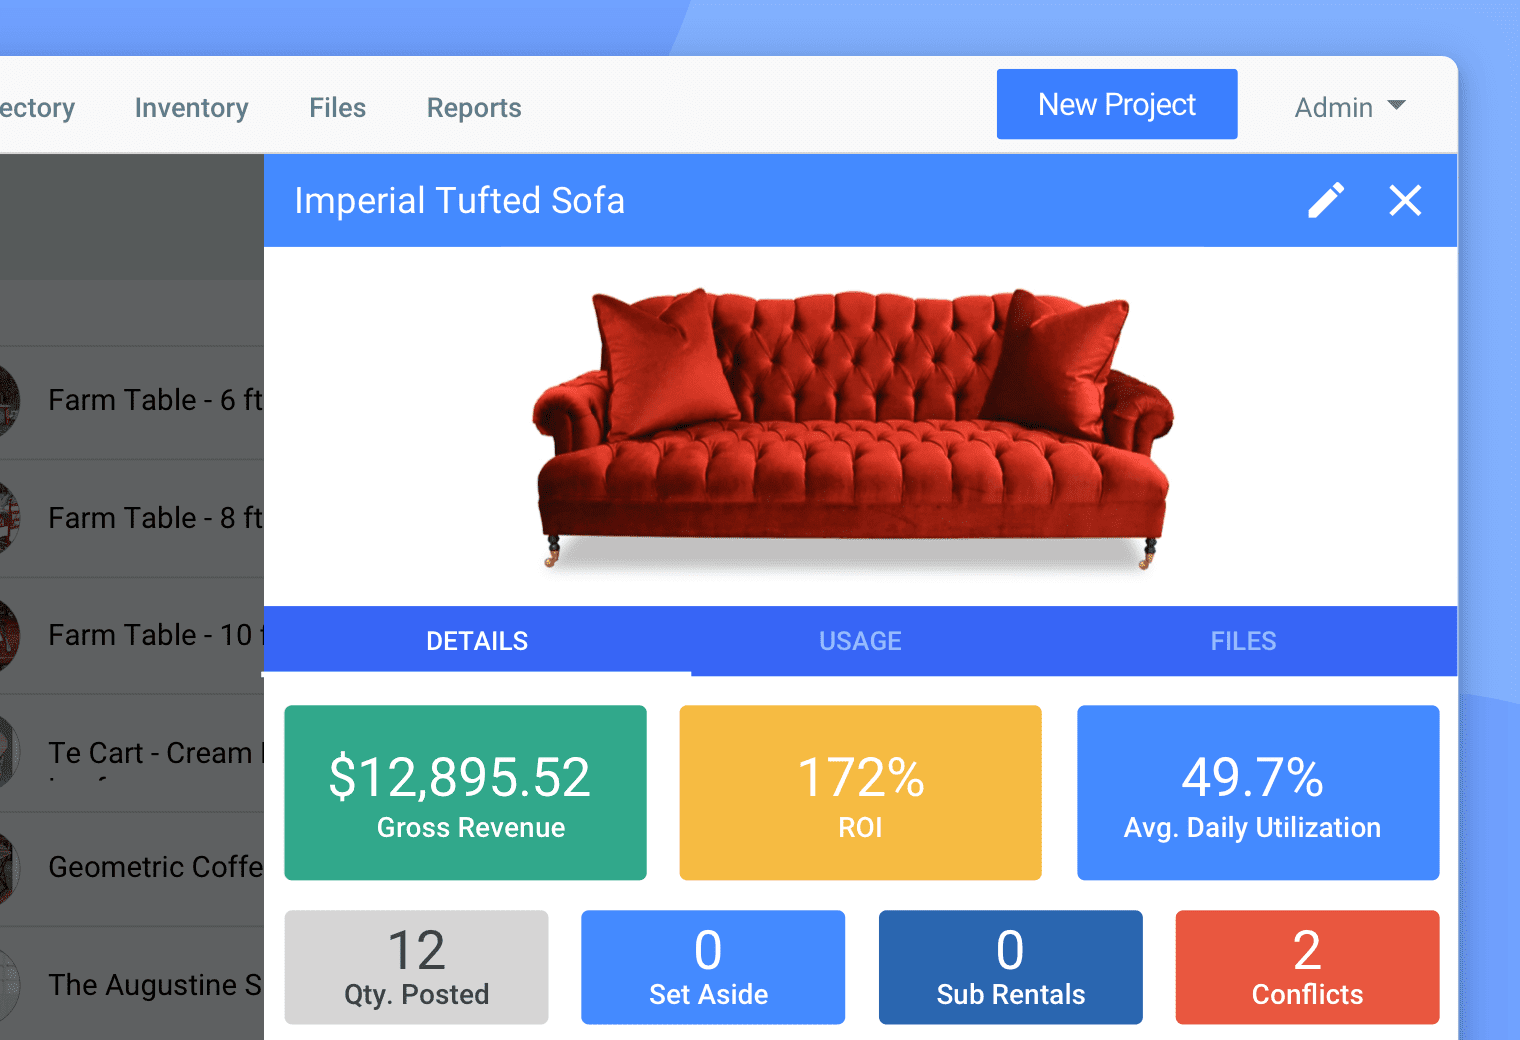Open the Admin dropdown menu

pos(1350,107)
